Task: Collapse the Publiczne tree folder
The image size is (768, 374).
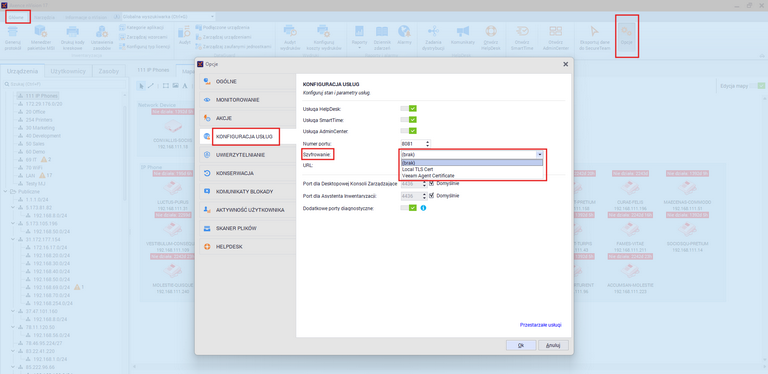Action: tap(6, 191)
